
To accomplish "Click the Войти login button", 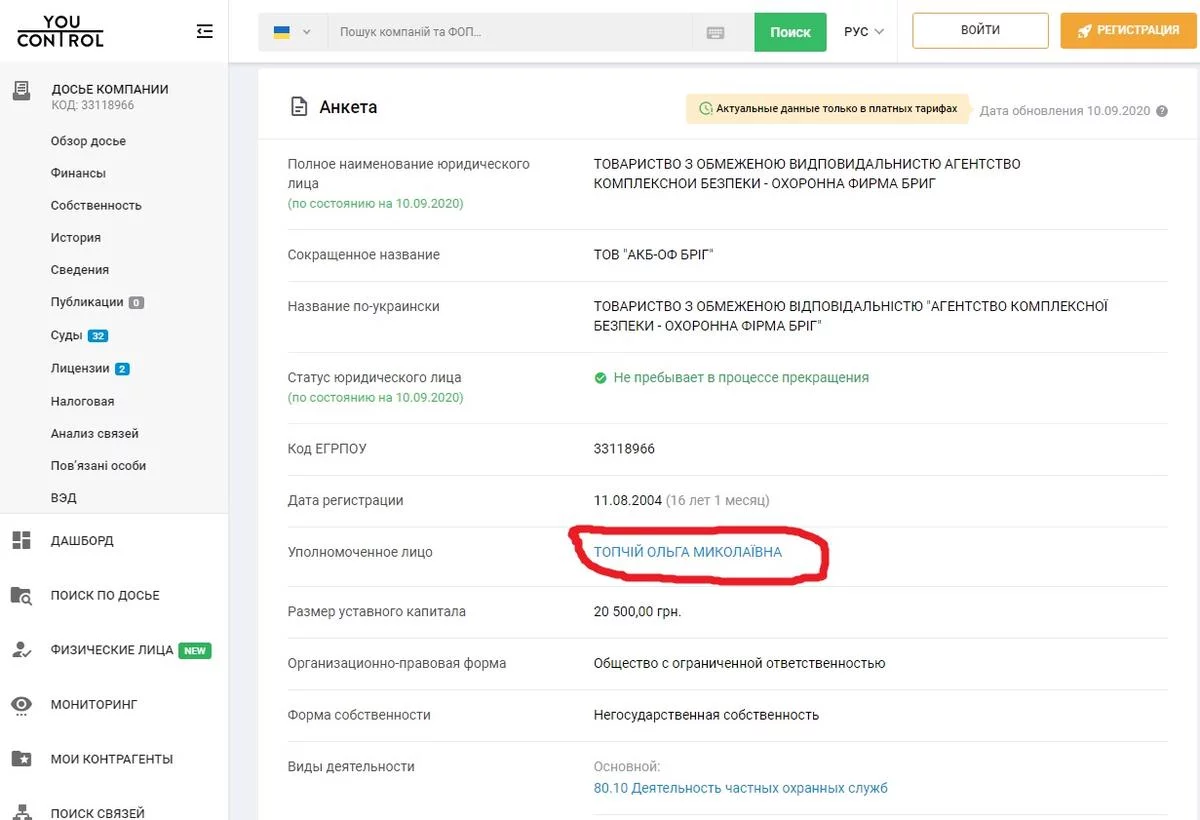I will pyautogui.click(x=980, y=30).
